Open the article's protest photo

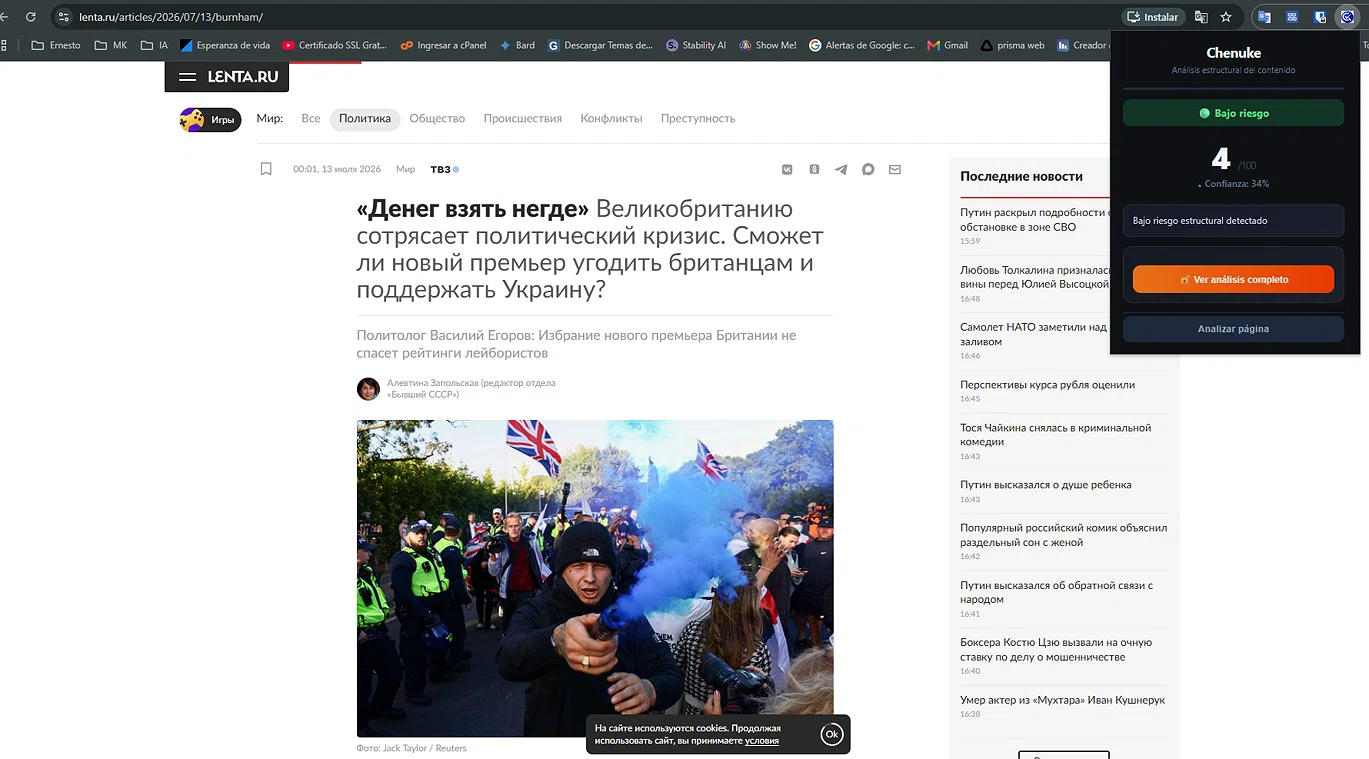click(x=595, y=578)
